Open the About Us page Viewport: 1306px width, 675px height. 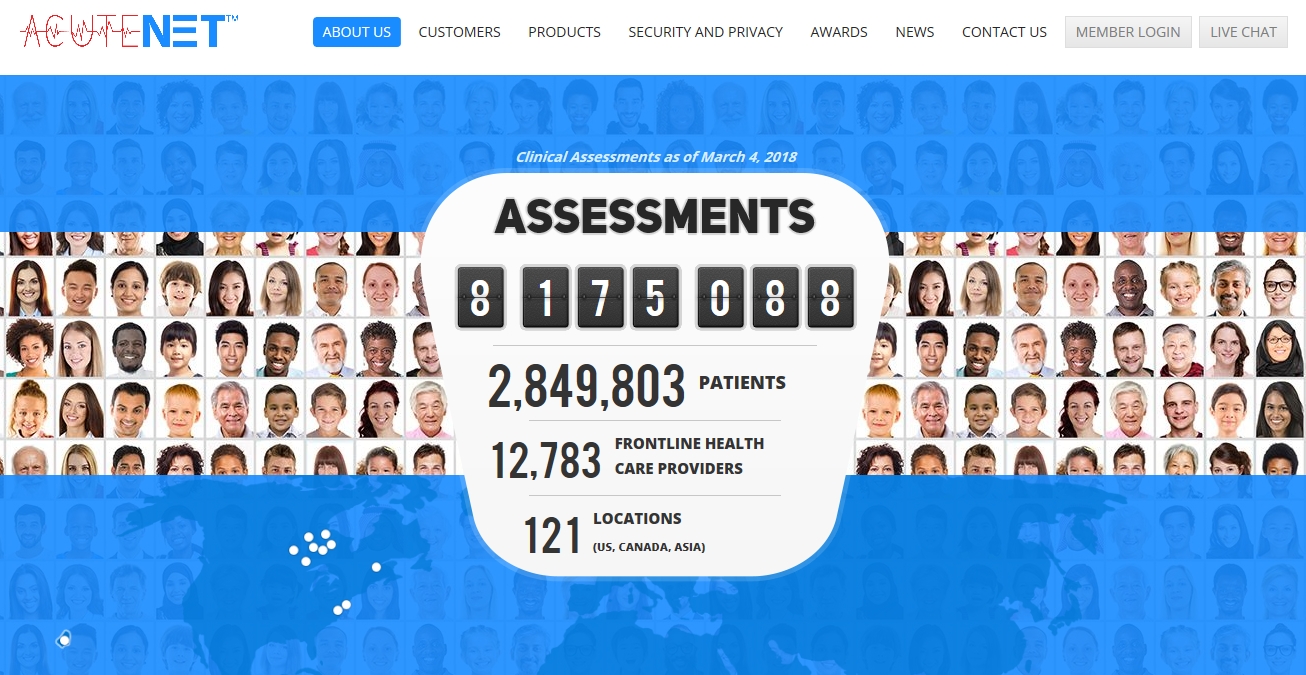(356, 32)
